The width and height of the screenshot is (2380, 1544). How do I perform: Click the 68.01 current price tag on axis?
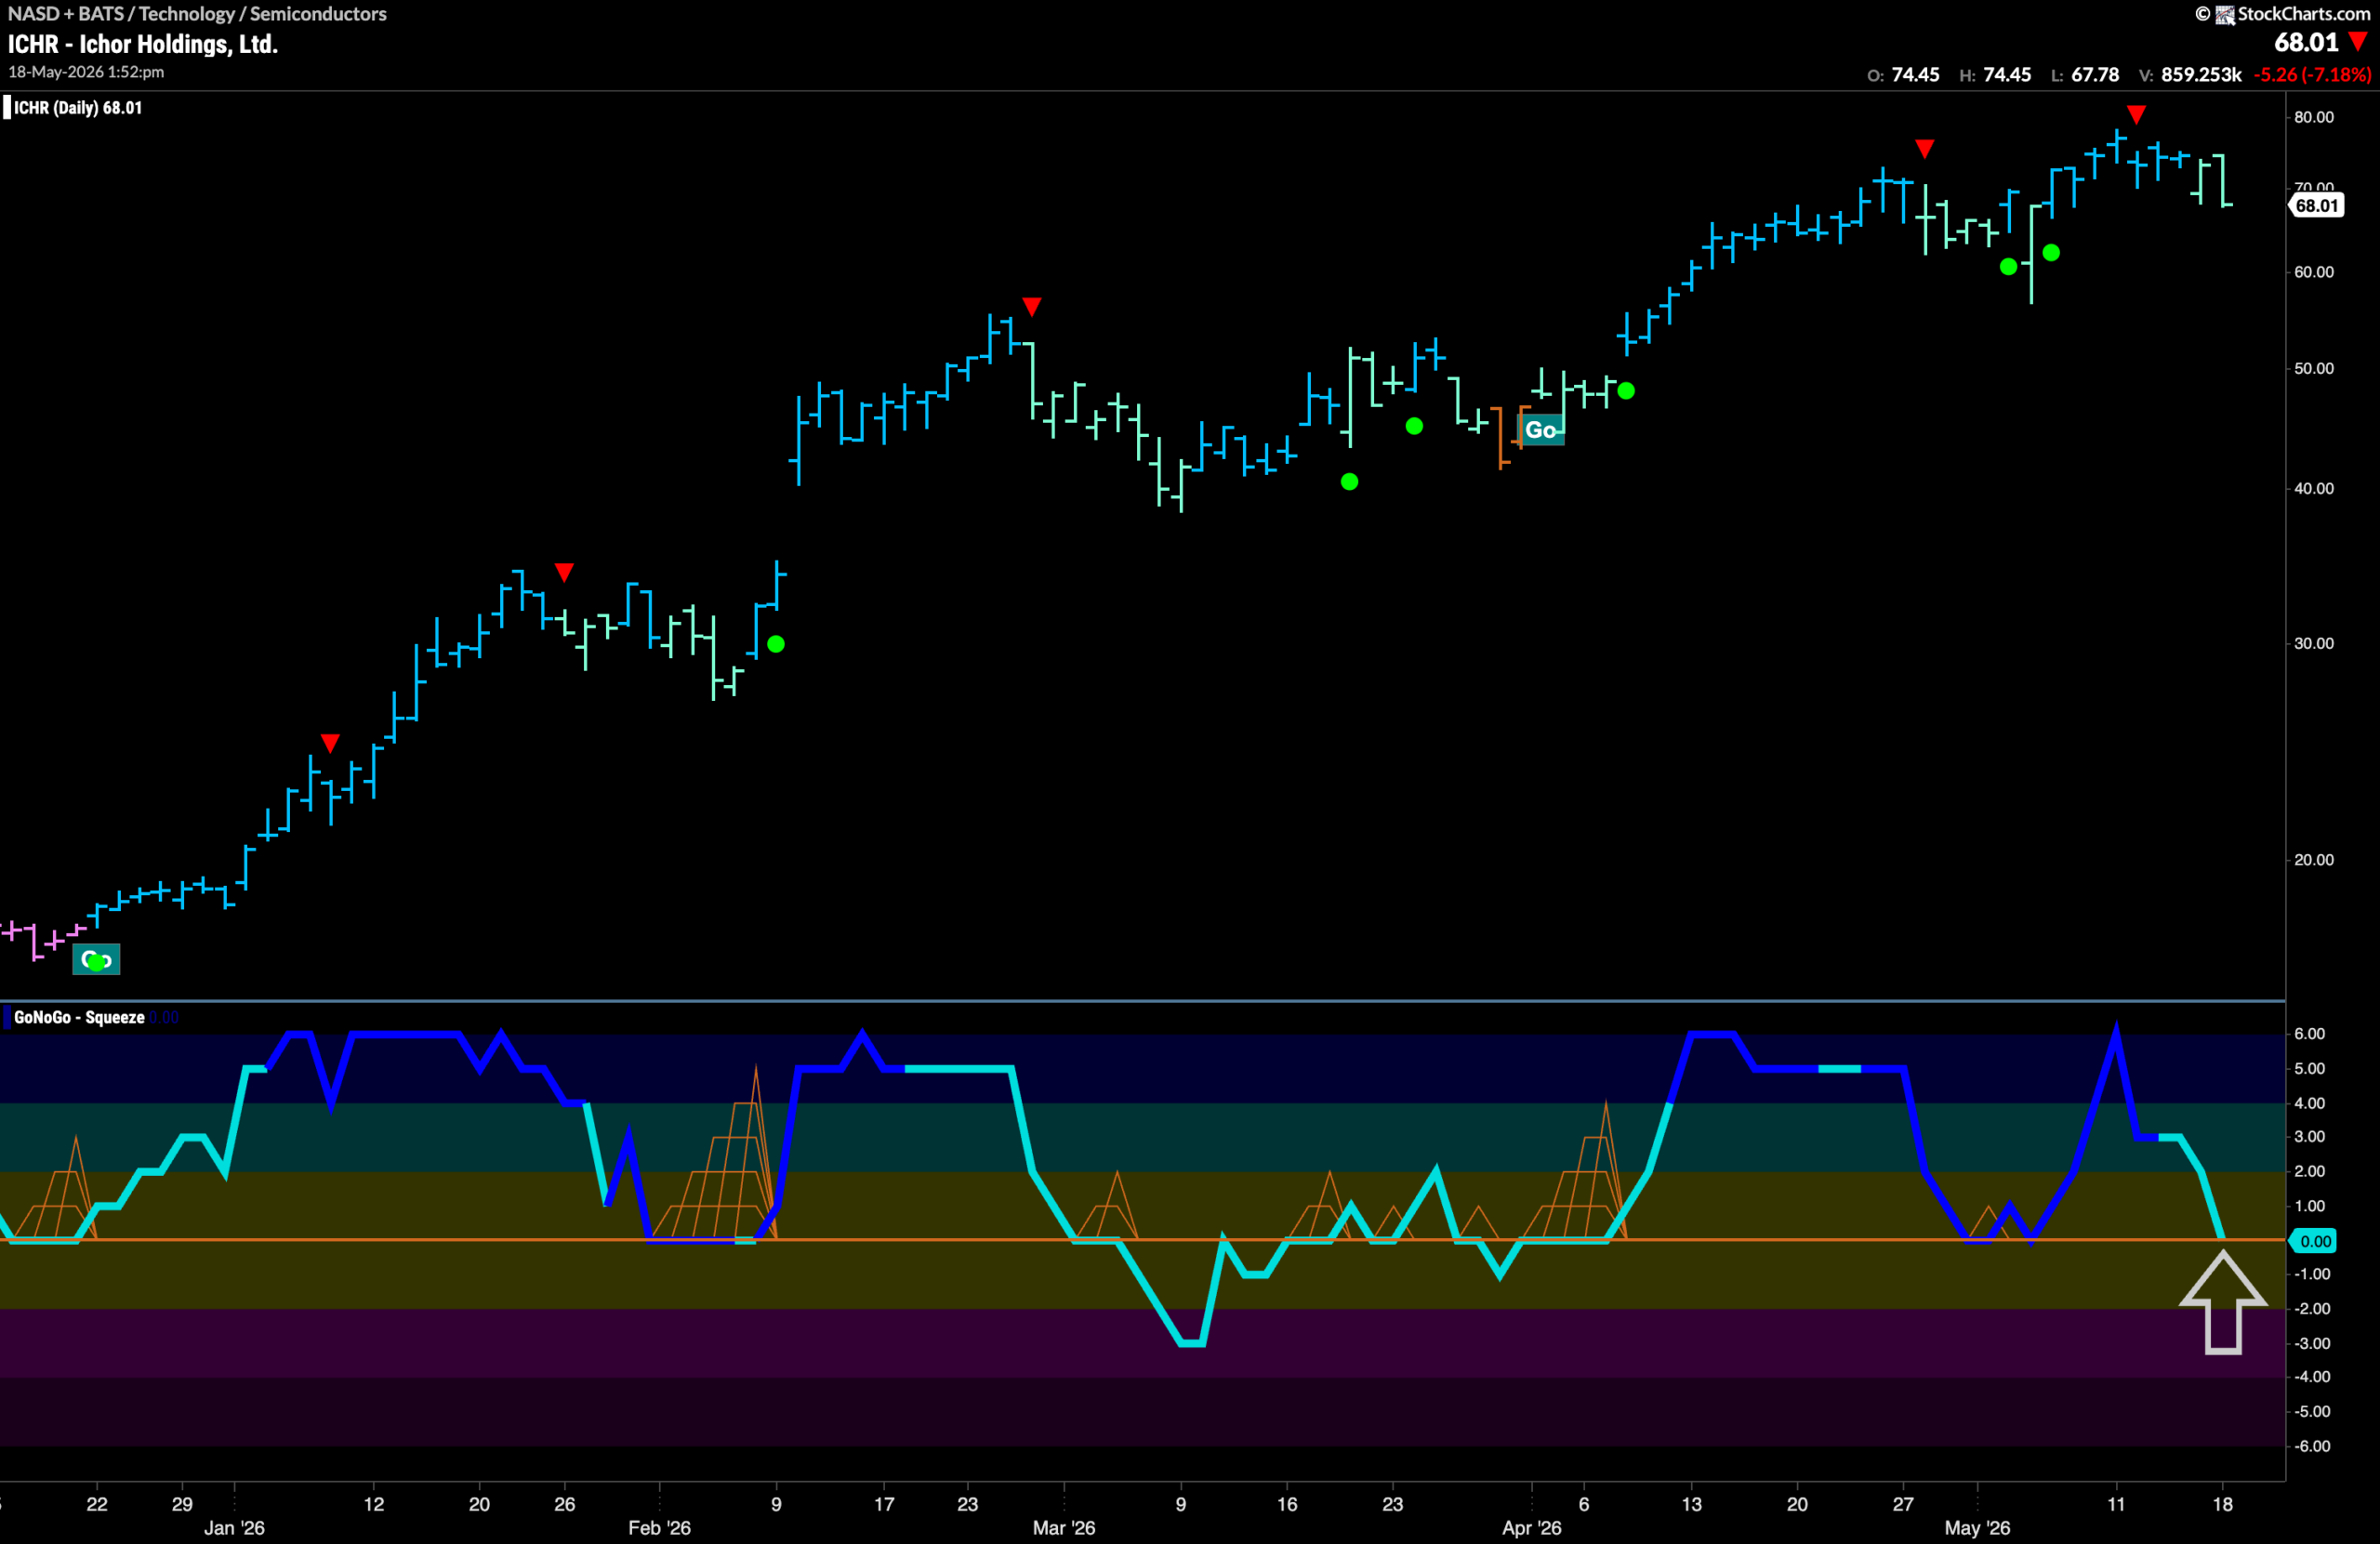[2316, 205]
